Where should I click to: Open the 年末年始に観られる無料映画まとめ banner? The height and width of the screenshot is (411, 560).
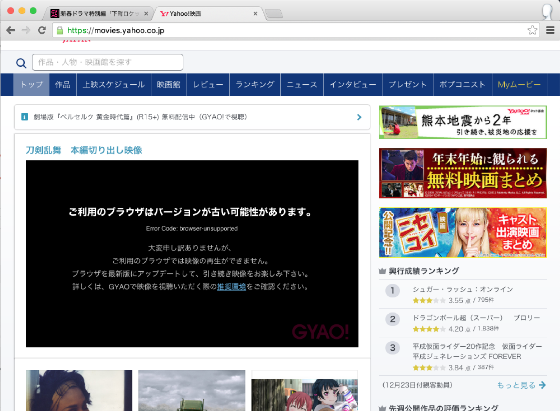pyautogui.click(x=463, y=173)
